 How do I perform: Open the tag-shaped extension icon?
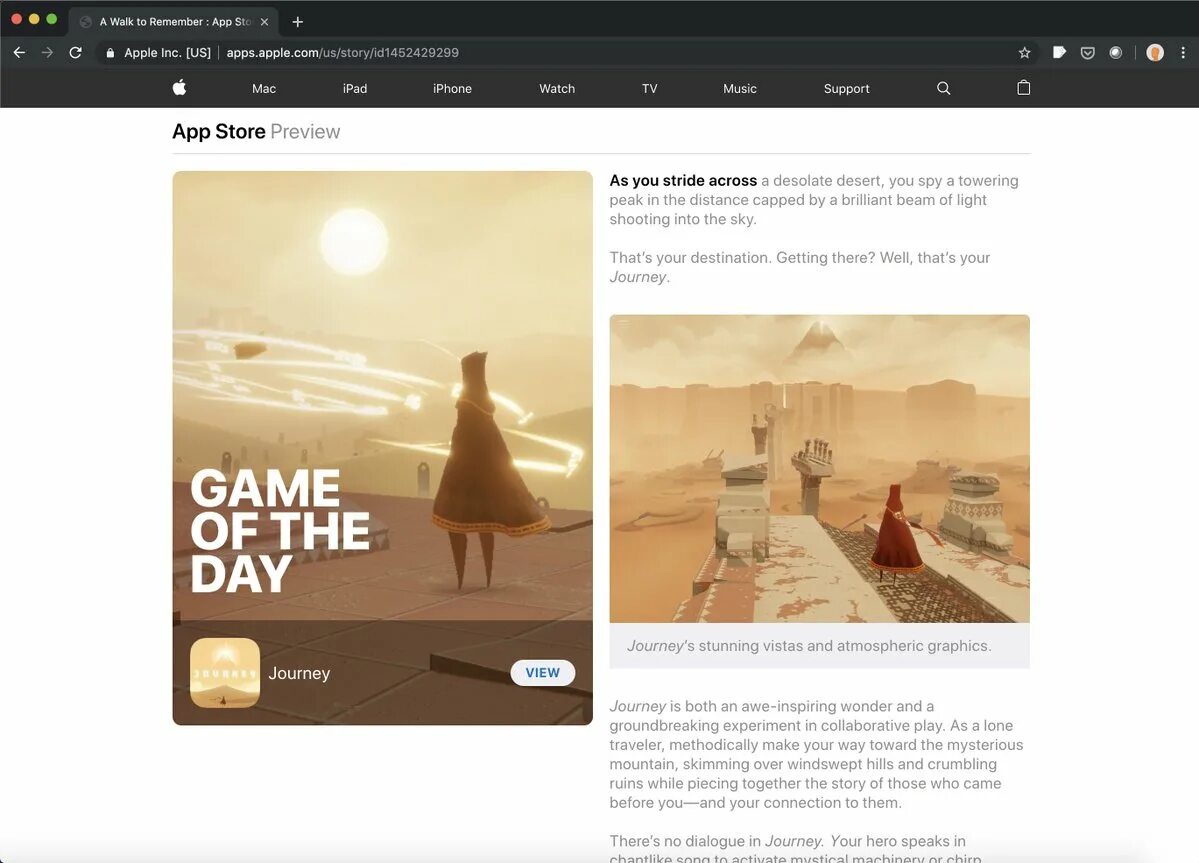tap(1059, 53)
